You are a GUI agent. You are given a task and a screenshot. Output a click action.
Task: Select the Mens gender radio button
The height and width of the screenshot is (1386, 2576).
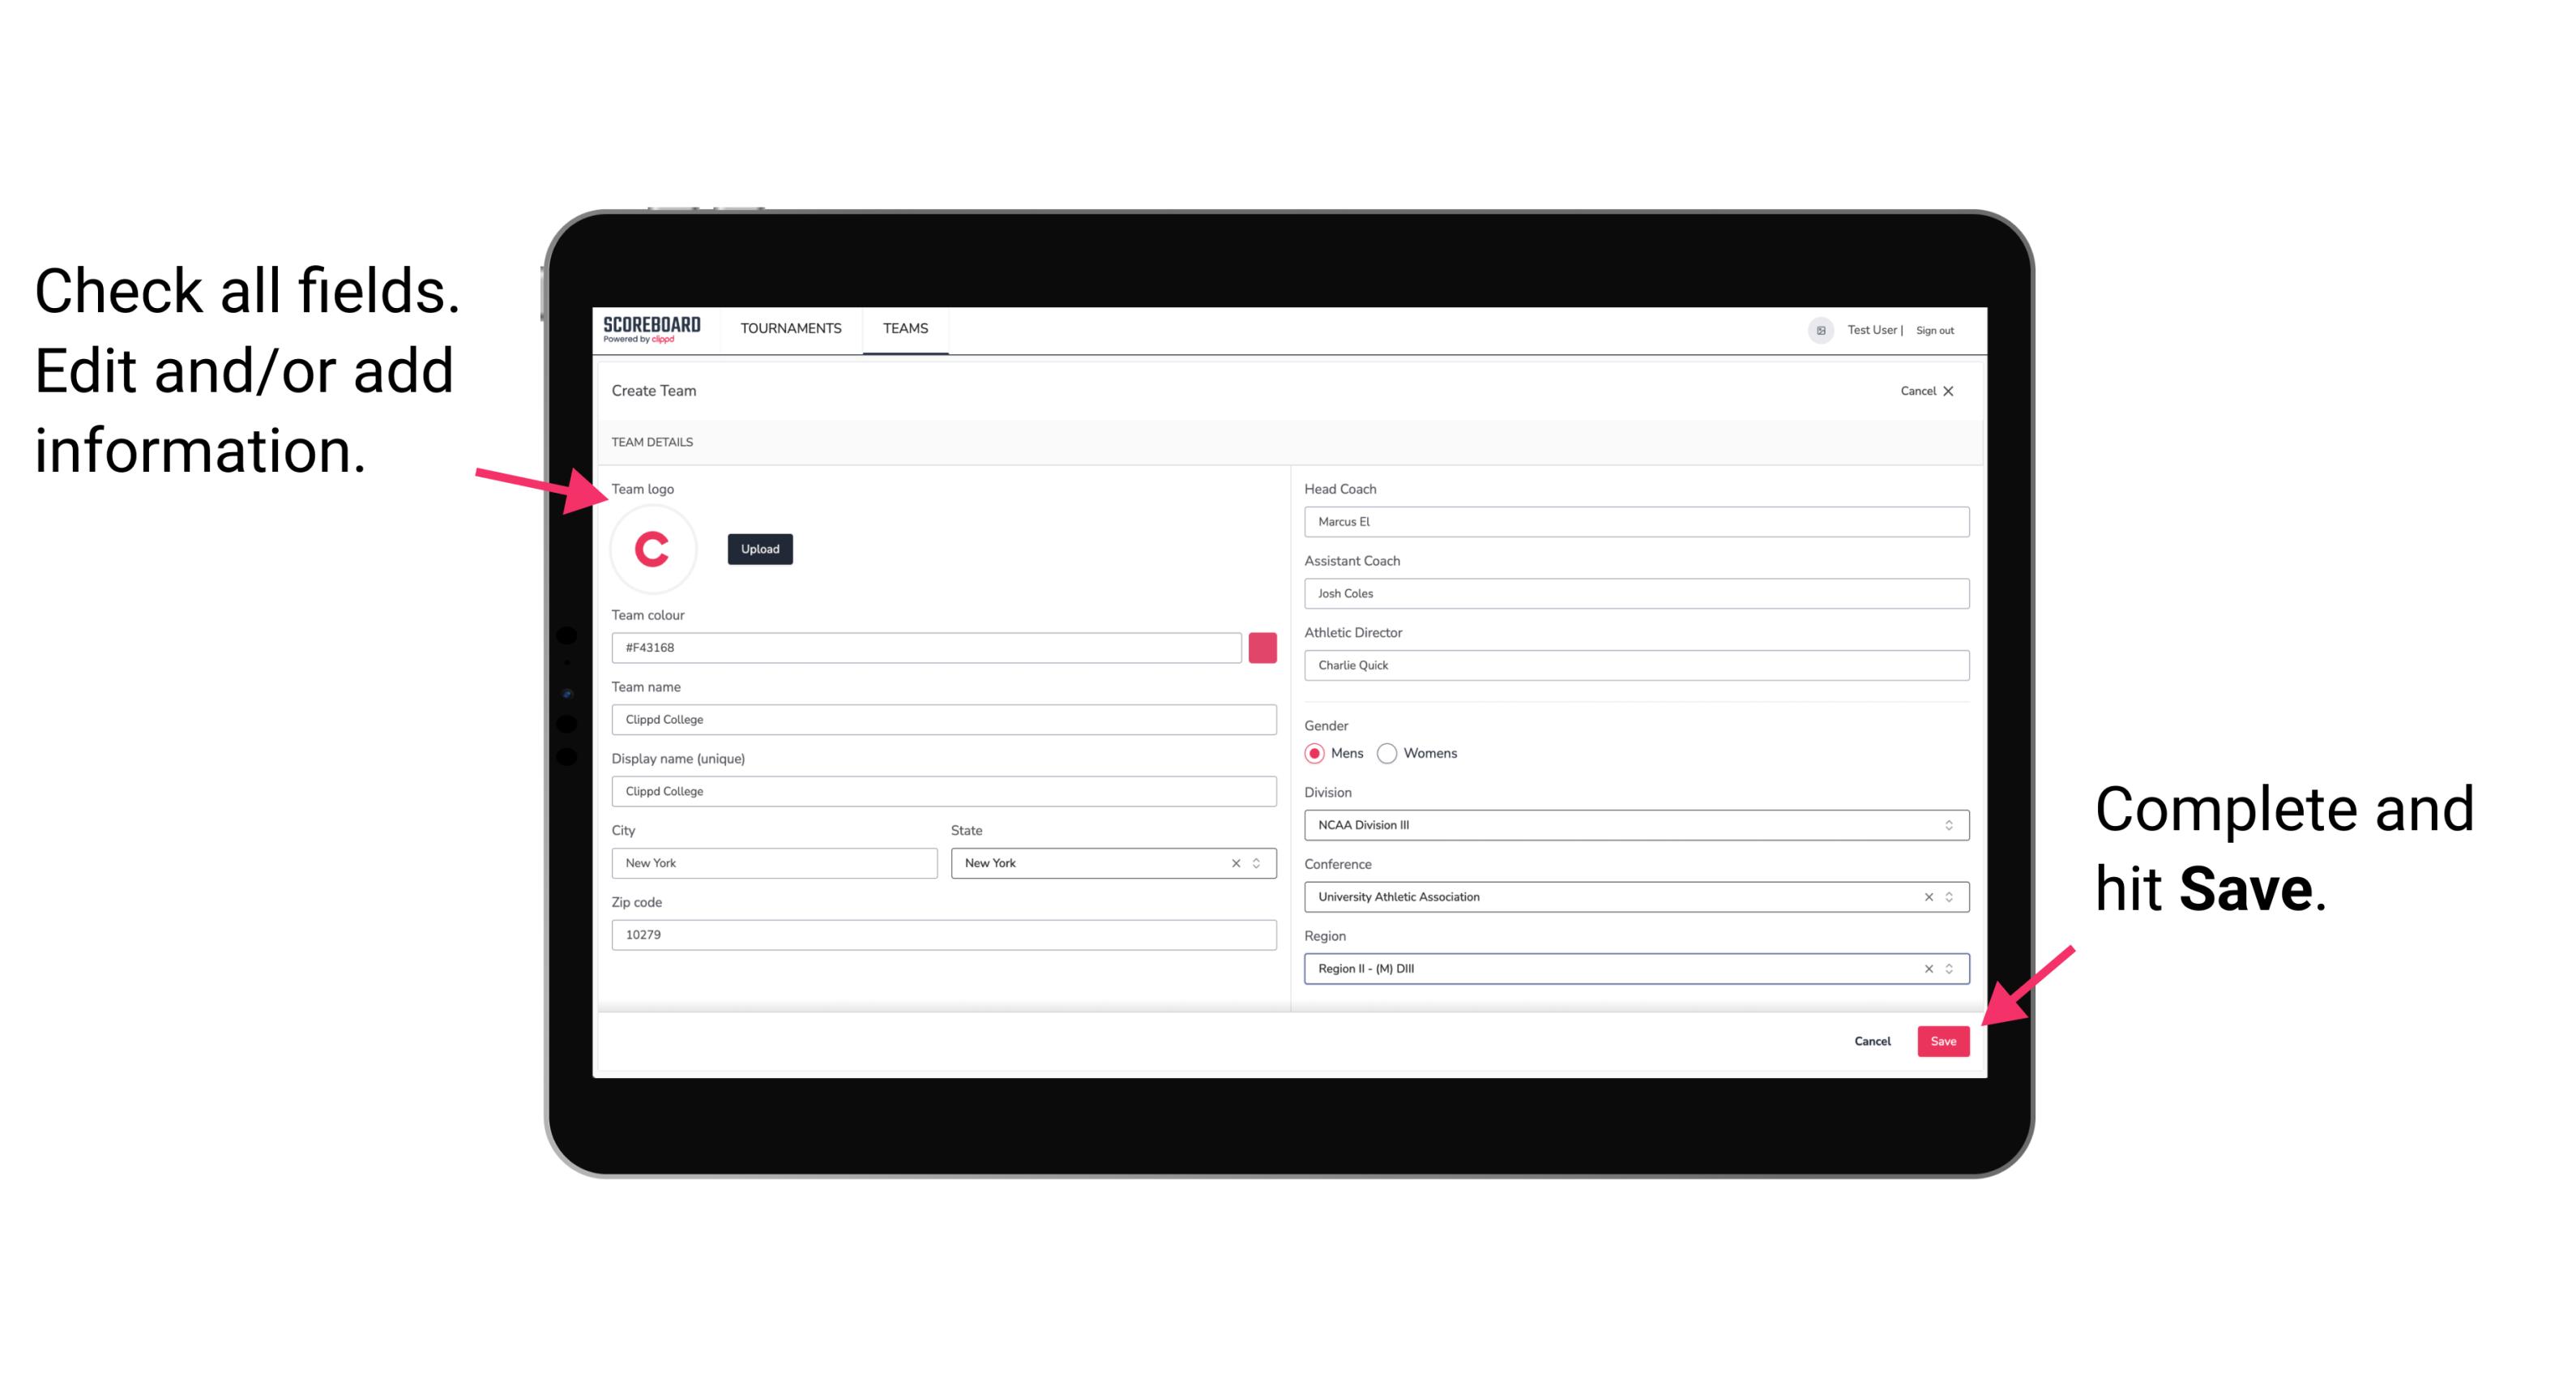click(x=1314, y=753)
